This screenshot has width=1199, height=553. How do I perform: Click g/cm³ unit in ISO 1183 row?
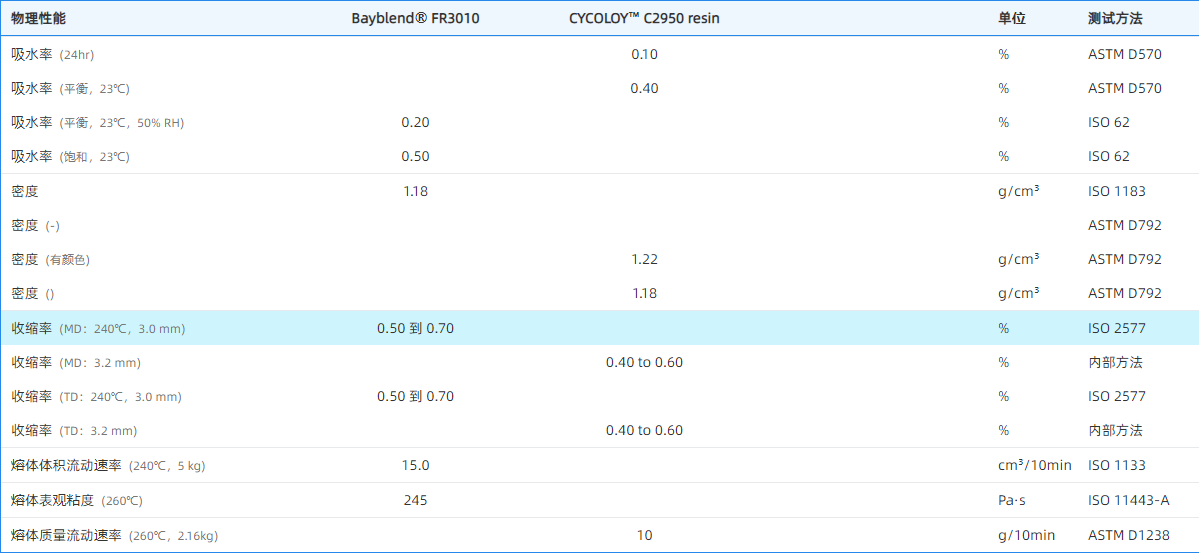pos(1019,191)
